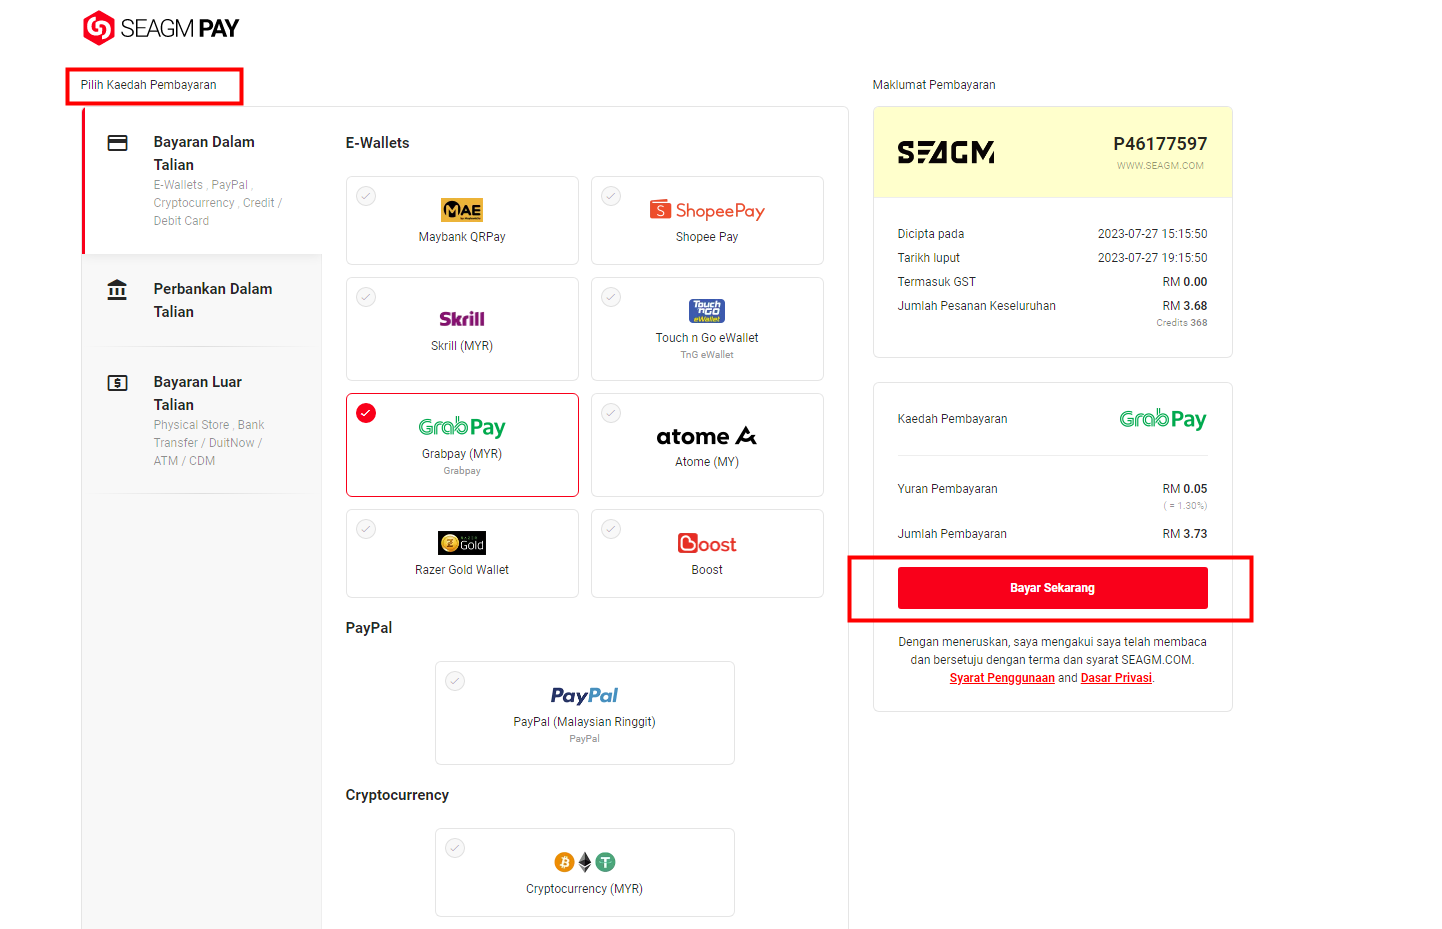Tick the PayPal option radio circle
The image size is (1442, 929).
point(455,681)
